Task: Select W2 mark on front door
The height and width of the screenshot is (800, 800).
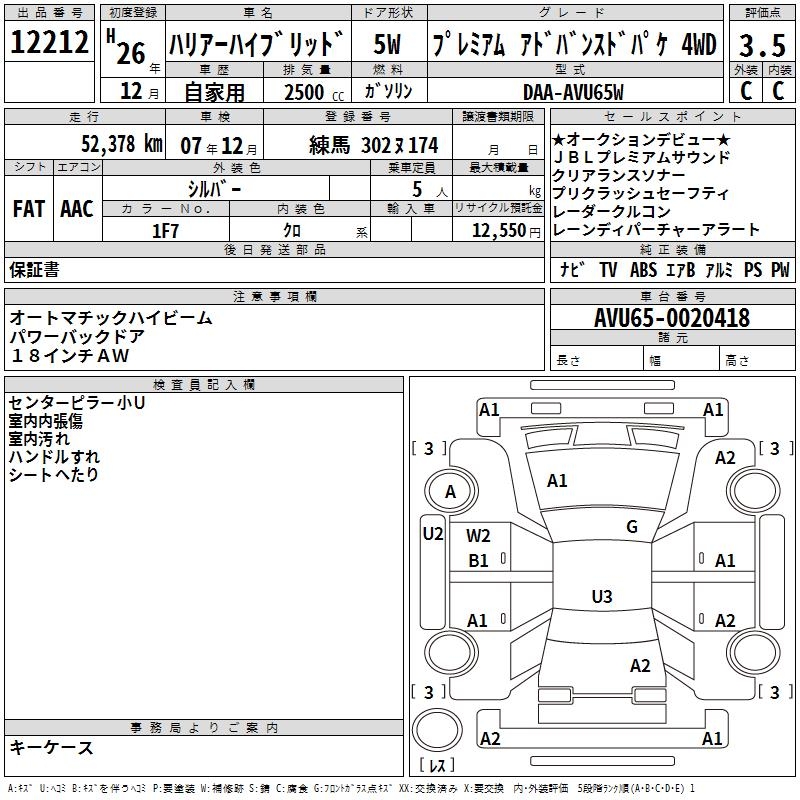Action: 478,536
